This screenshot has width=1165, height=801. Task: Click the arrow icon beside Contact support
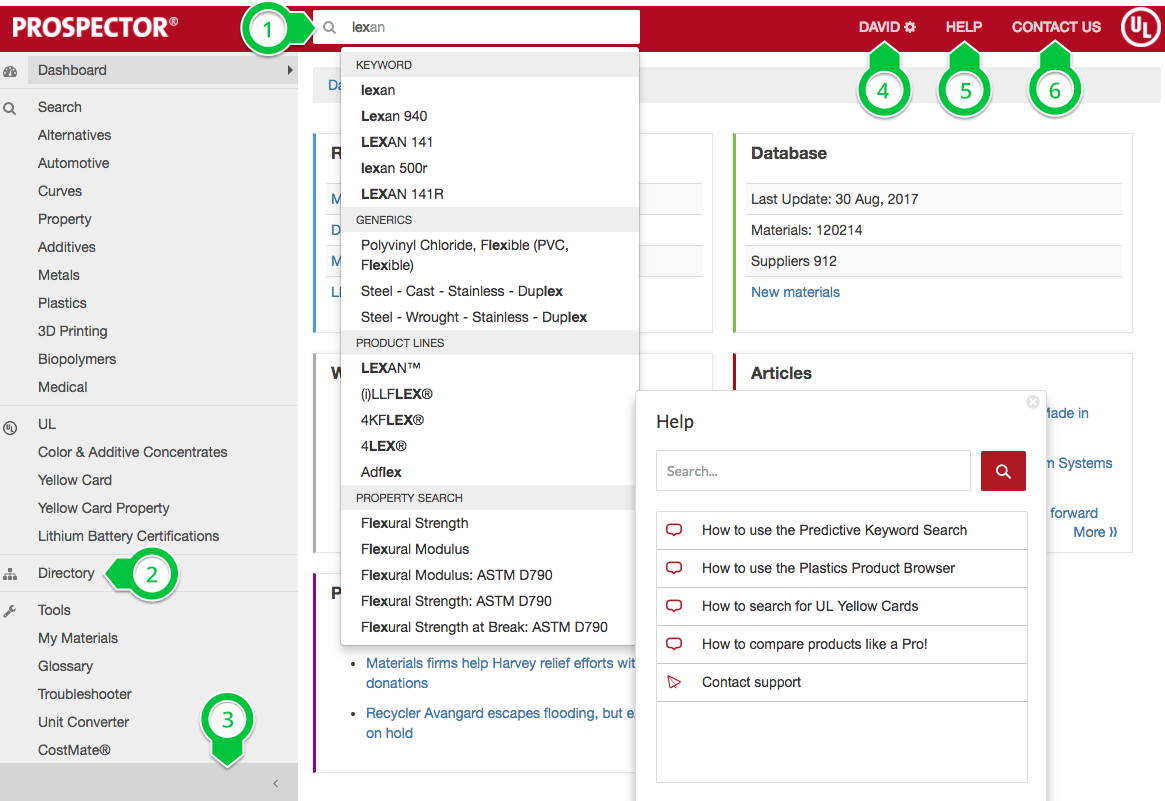(674, 682)
